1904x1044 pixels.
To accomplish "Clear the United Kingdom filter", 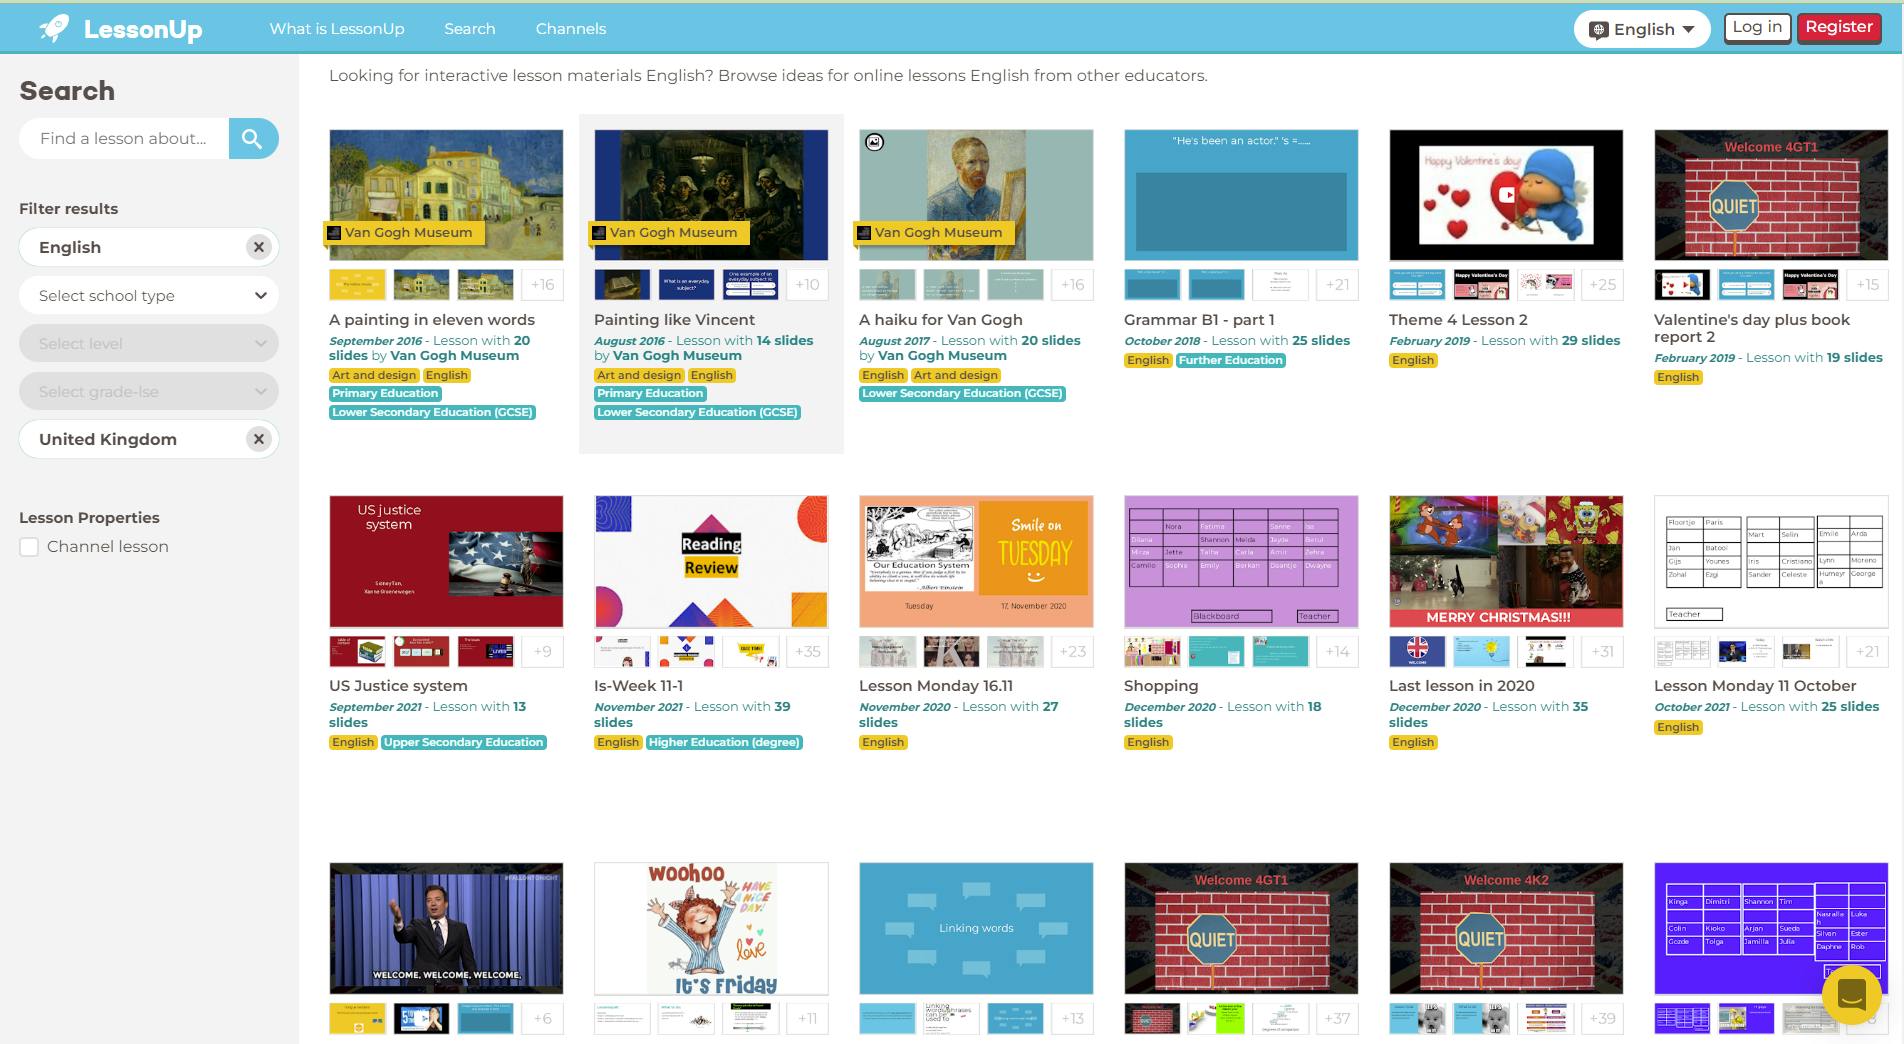I will click(x=259, y=439).
